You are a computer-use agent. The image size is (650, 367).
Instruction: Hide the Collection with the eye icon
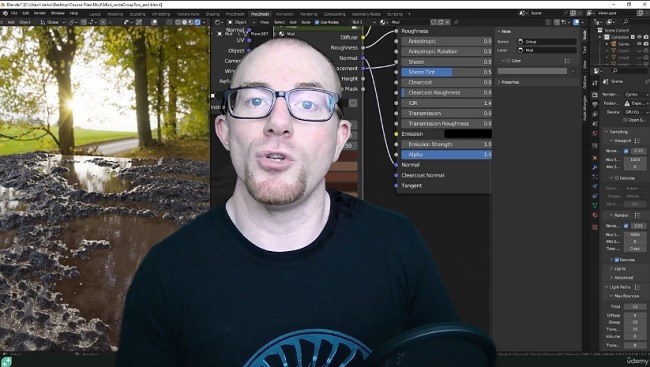(x=640, y=37)
